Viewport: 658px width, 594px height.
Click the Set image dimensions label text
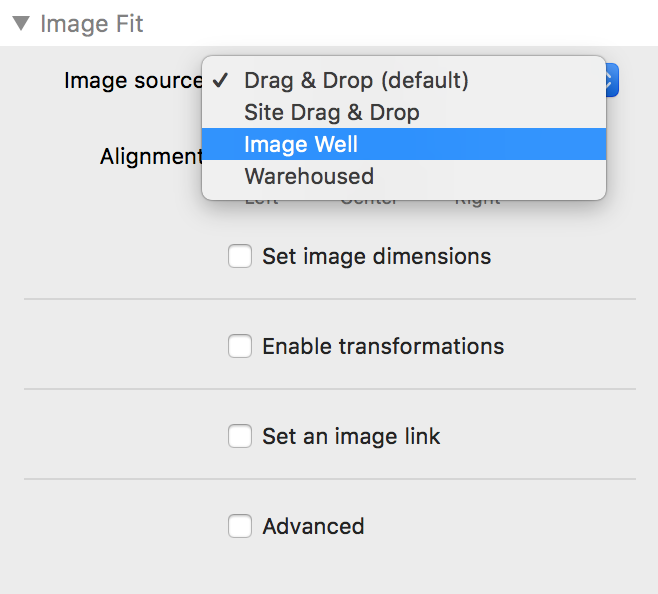[x=376, y=257]
